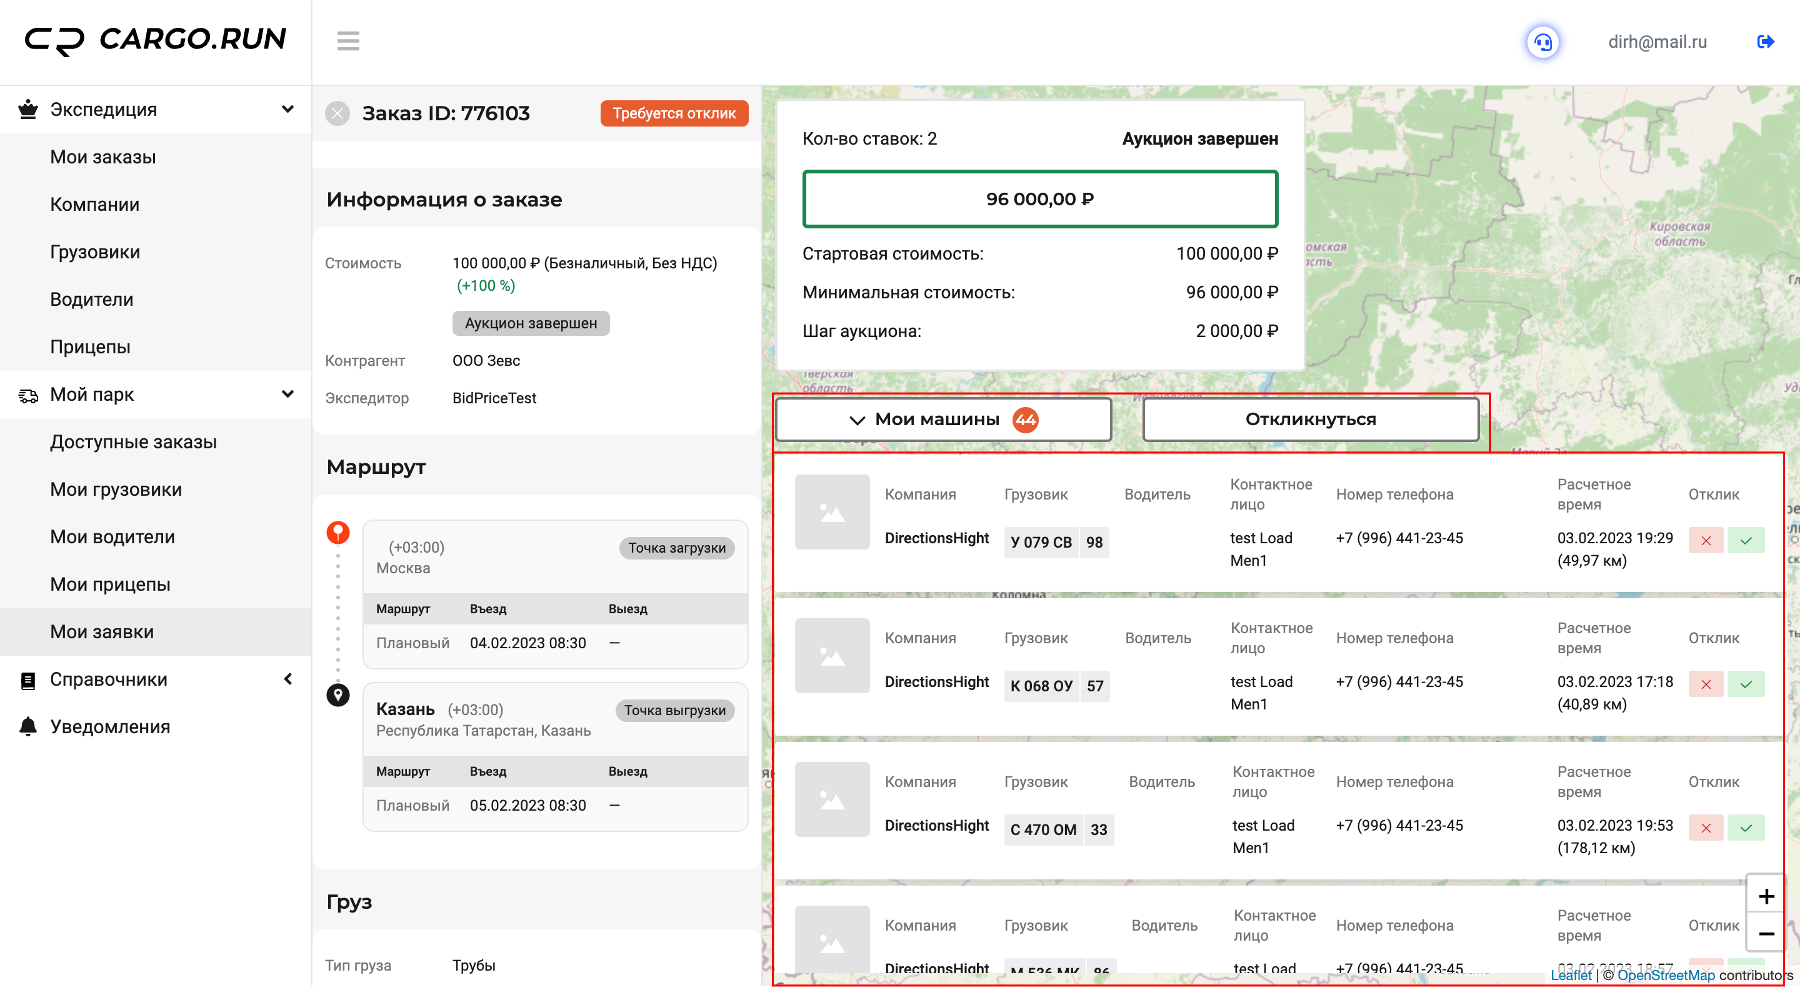The image size is (1802, 987).
Task: Collapse the Экспедиция section chevron
Action: click(288, 109)
